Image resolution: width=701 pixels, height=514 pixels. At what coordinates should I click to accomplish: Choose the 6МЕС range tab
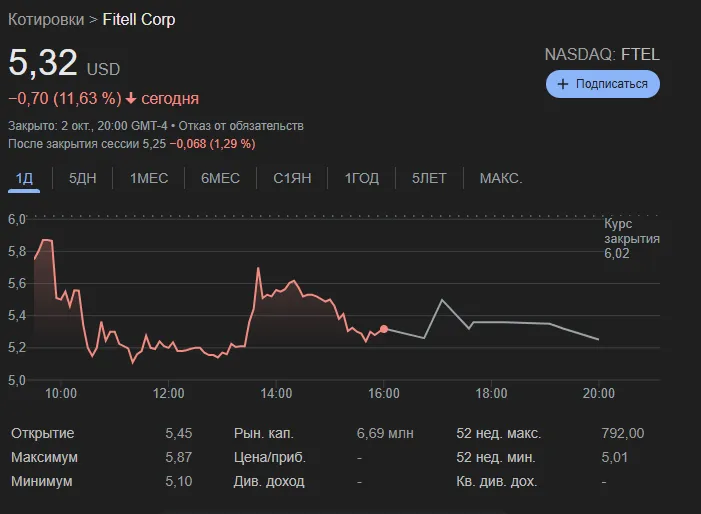point(220,178)
